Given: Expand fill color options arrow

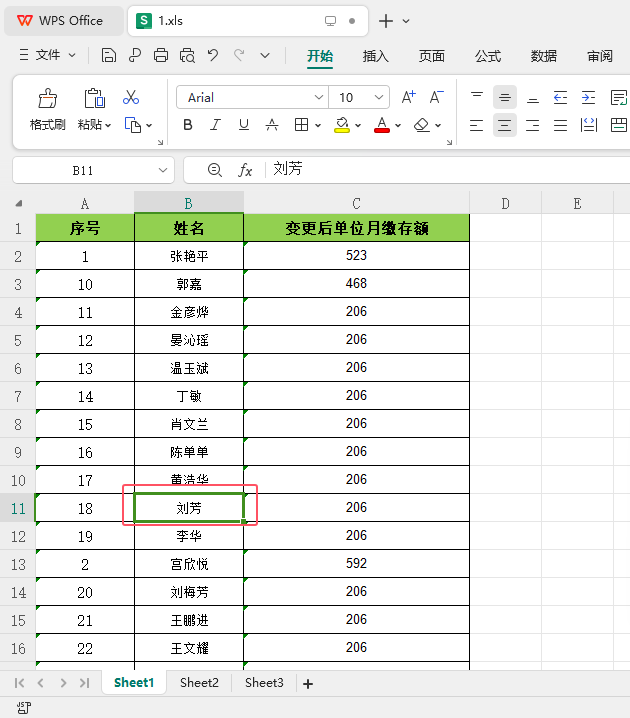Looking at the screenshot, I should [358, 125].
